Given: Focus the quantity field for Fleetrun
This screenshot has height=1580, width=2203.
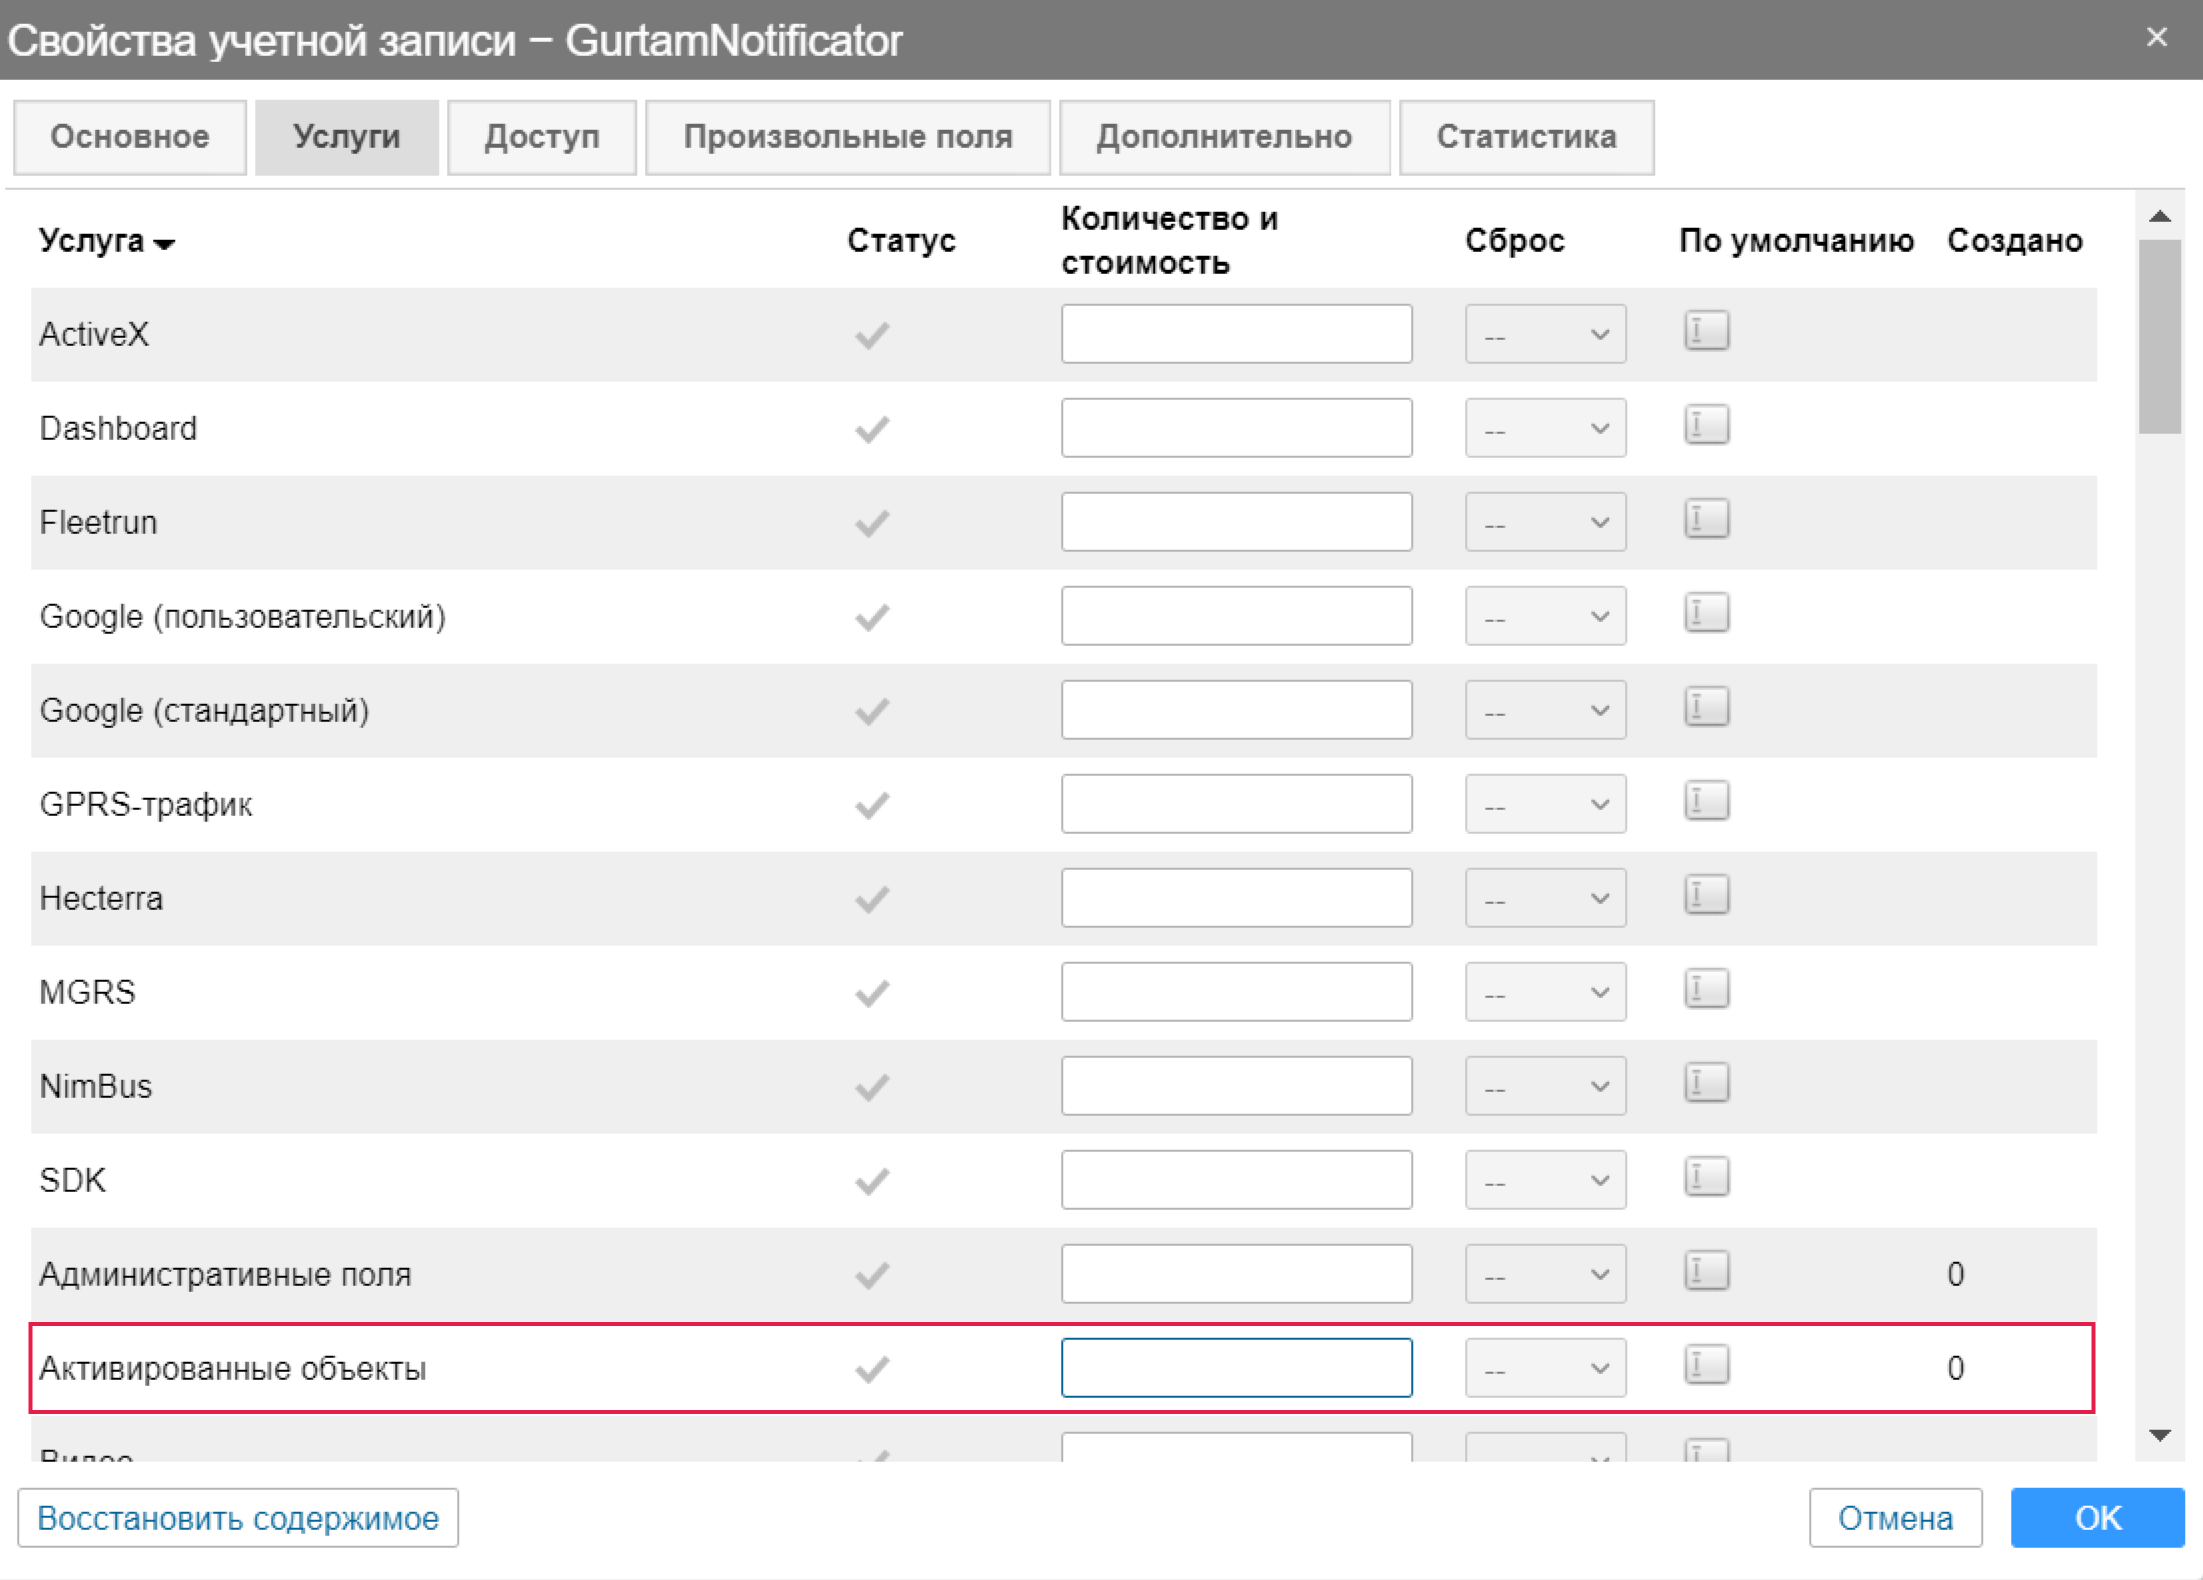Looking at the screenshot, I should click(1236, 522).
